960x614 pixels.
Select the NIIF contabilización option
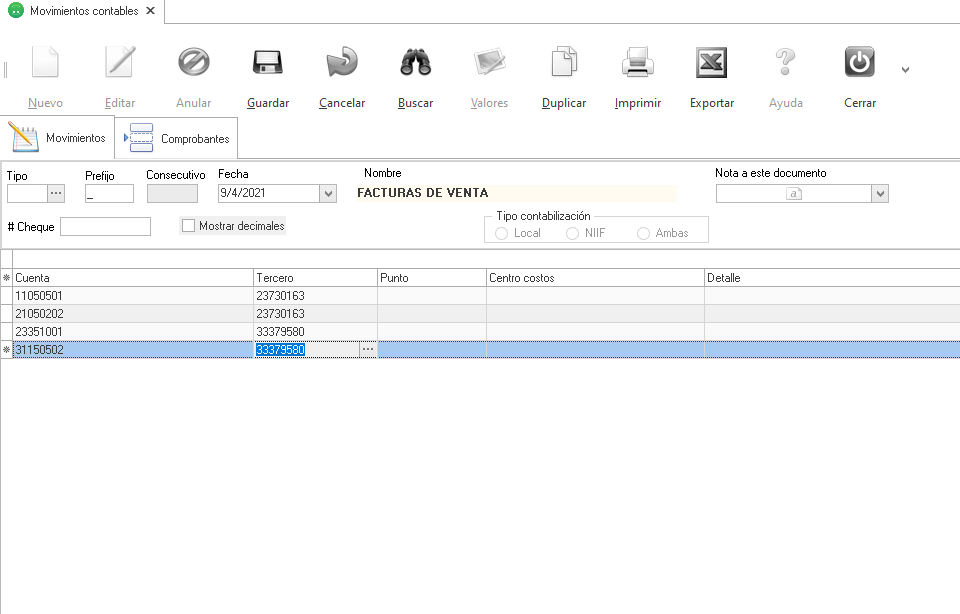point(573,233)
